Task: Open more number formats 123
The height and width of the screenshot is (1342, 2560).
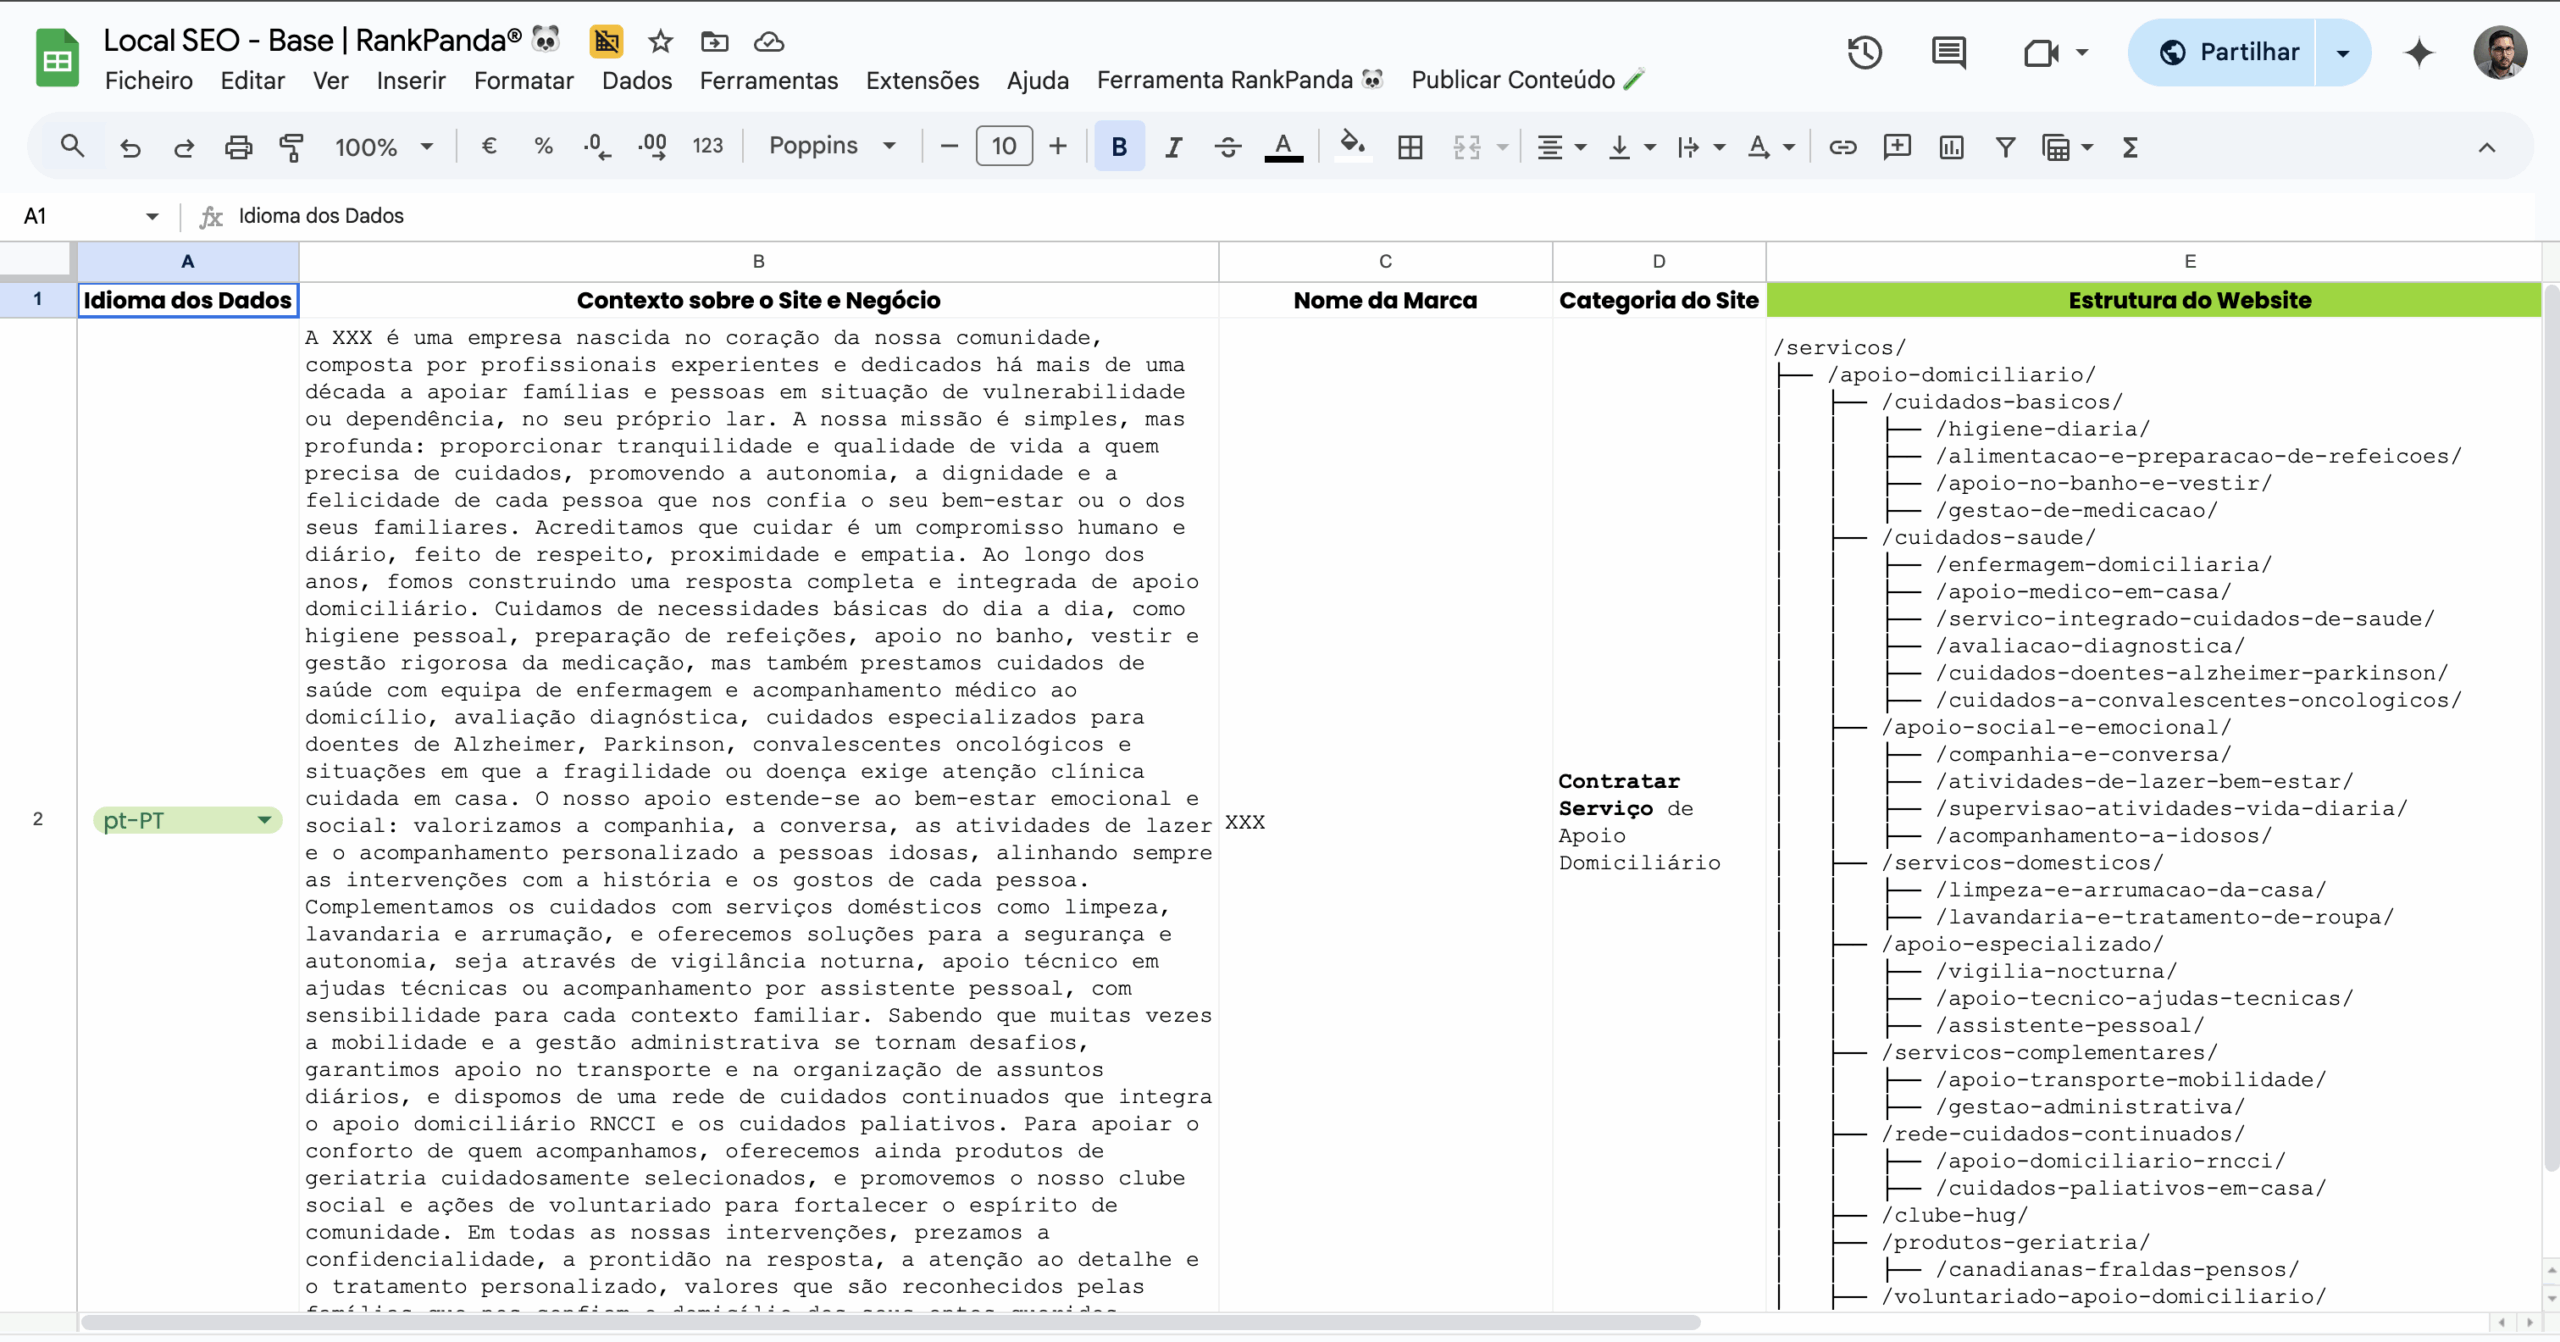Action: 707,147
